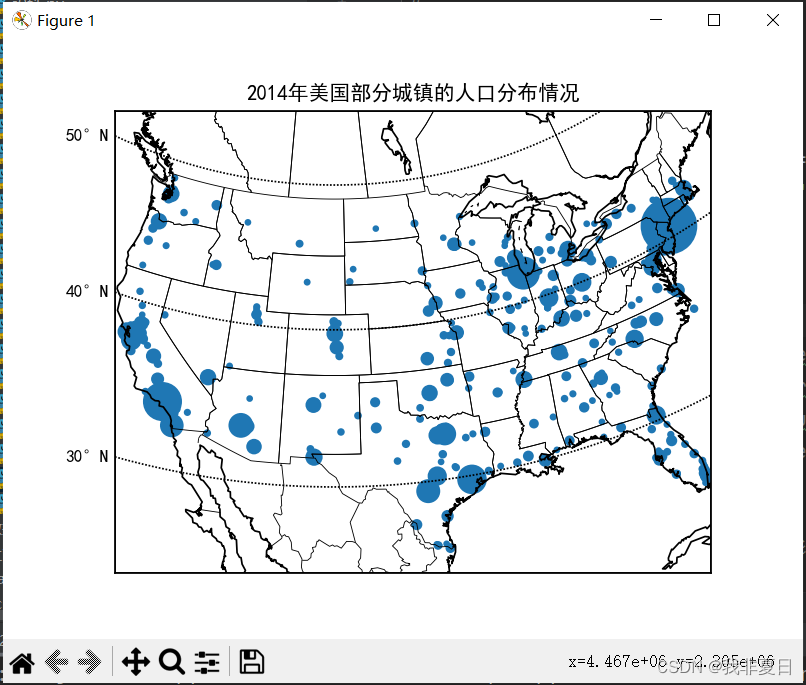Select the Home view tool

(x=21, y=661)
